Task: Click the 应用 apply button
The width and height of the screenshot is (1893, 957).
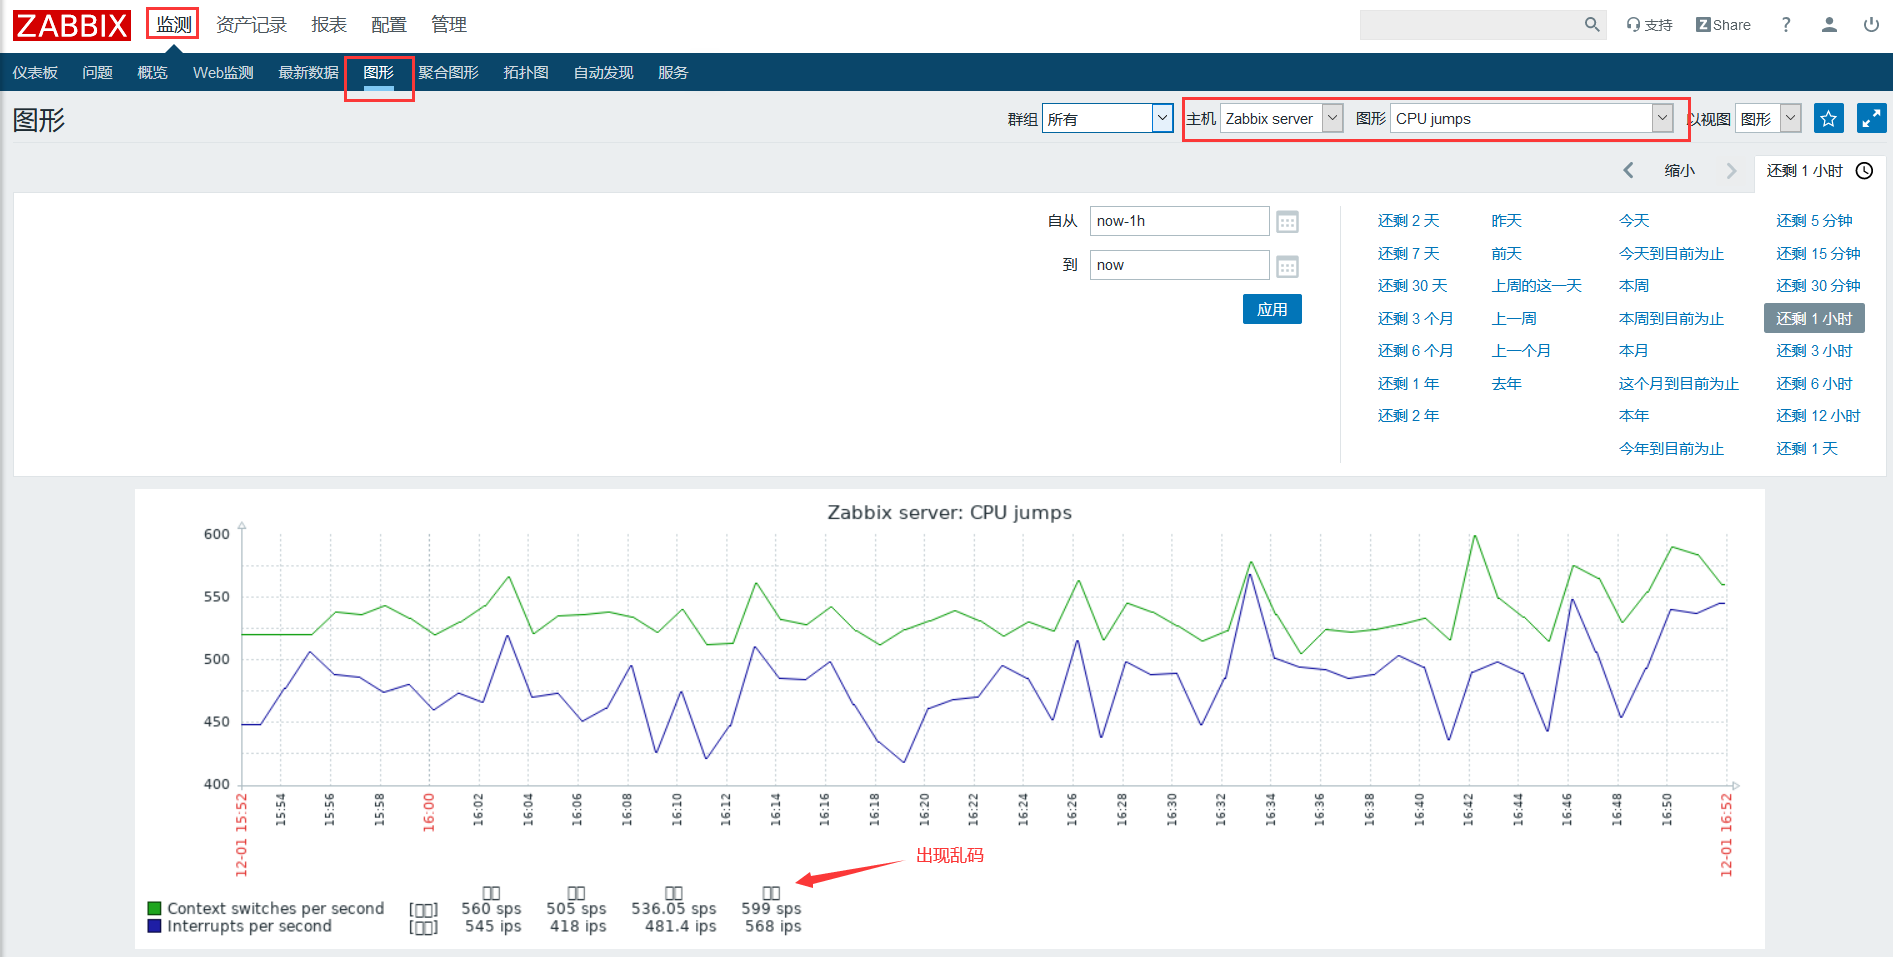Action: [x=1272, y=309]
